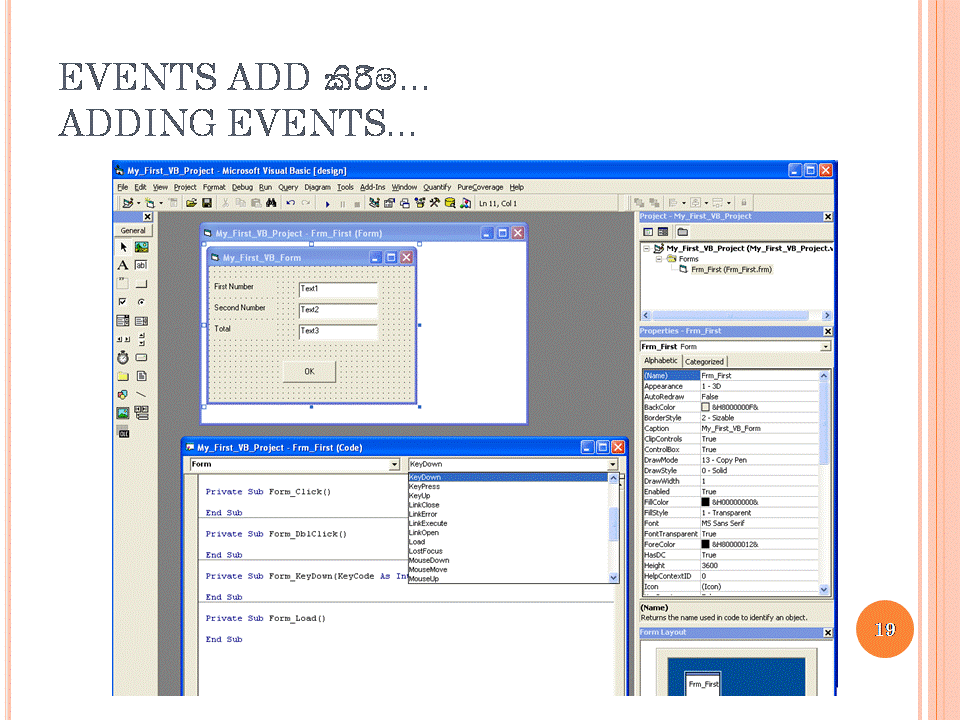Toggle Folders in Project panel
This screenshot has height=720, width=960.
683,232
